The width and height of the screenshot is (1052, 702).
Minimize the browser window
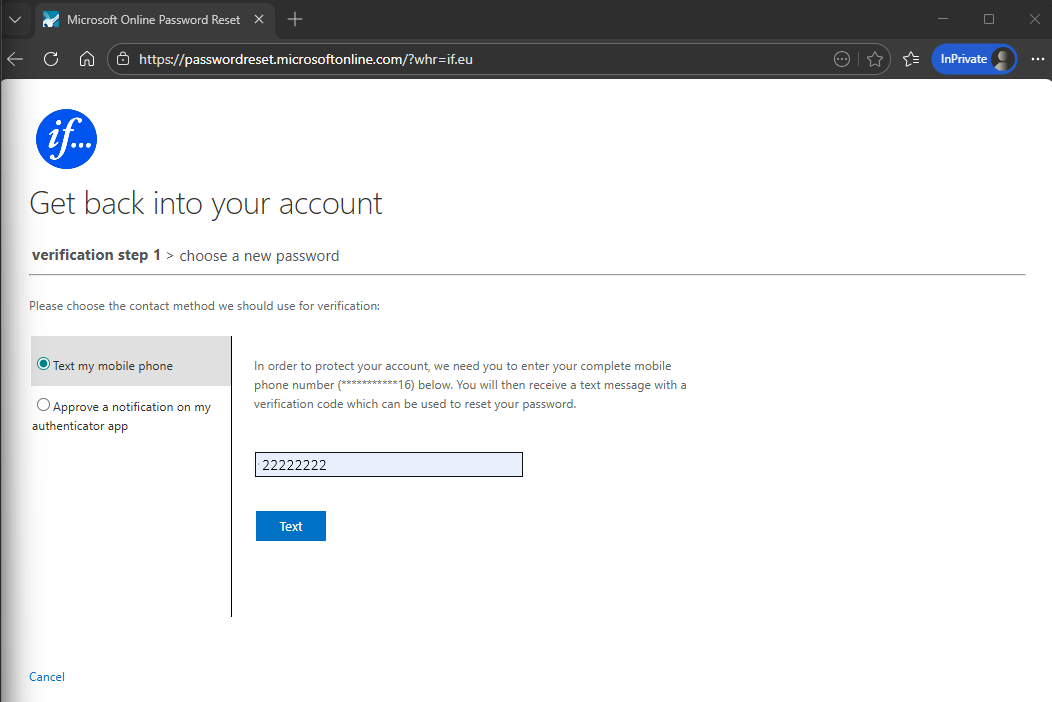pos(943,19)
